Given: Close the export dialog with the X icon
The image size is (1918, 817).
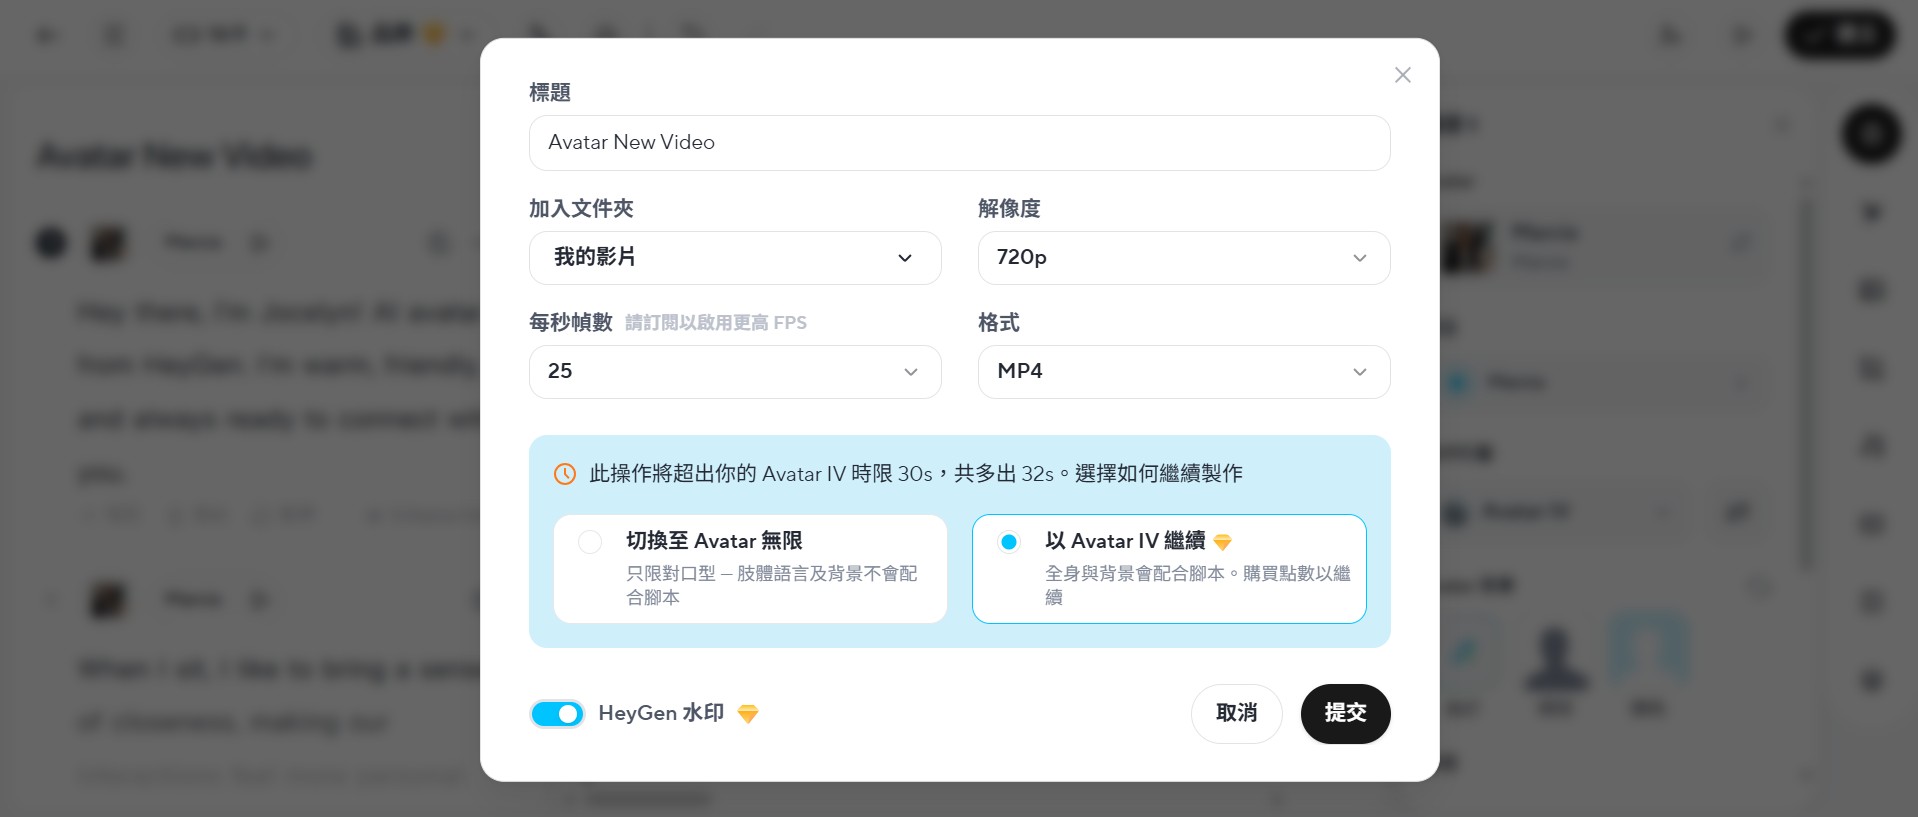Looking at the screenshot, I should tap(1402, 75).
